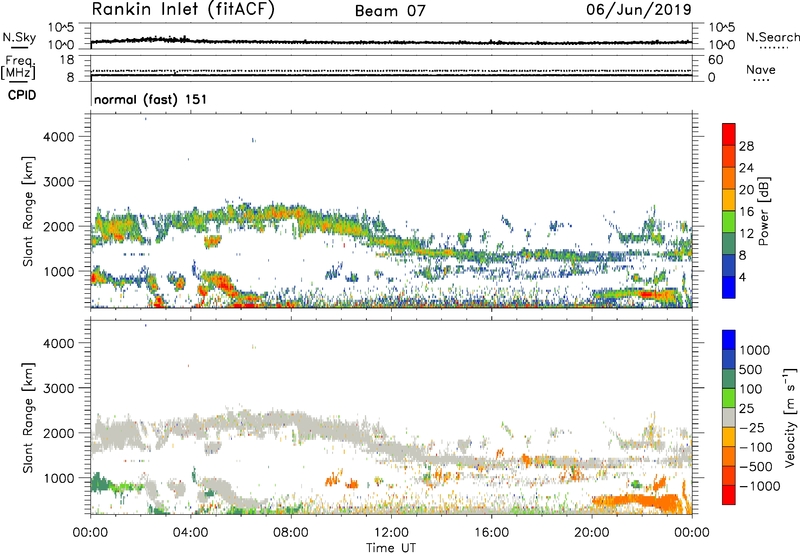Click the "N.Sky" legend label

tap(19, 37)
